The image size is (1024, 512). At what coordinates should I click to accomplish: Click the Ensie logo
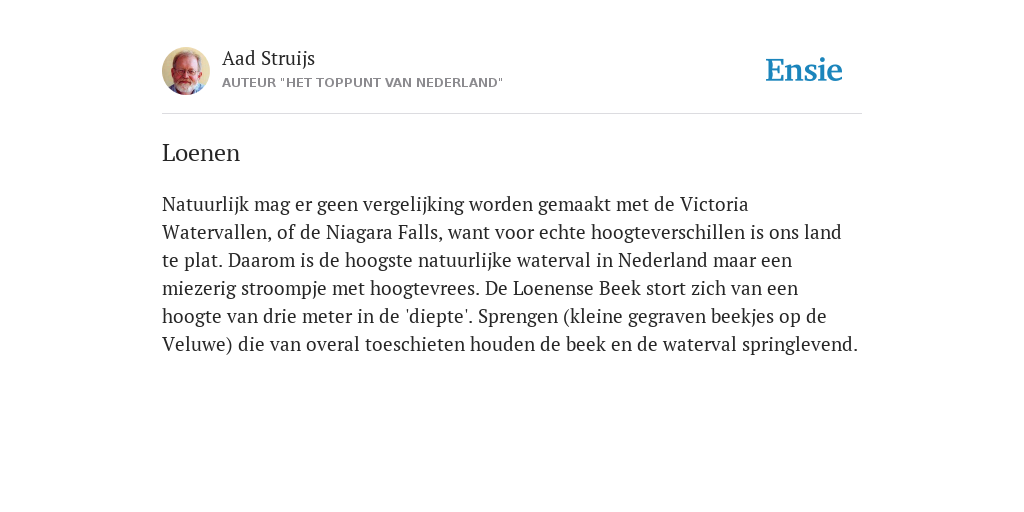tap(804, 70)
